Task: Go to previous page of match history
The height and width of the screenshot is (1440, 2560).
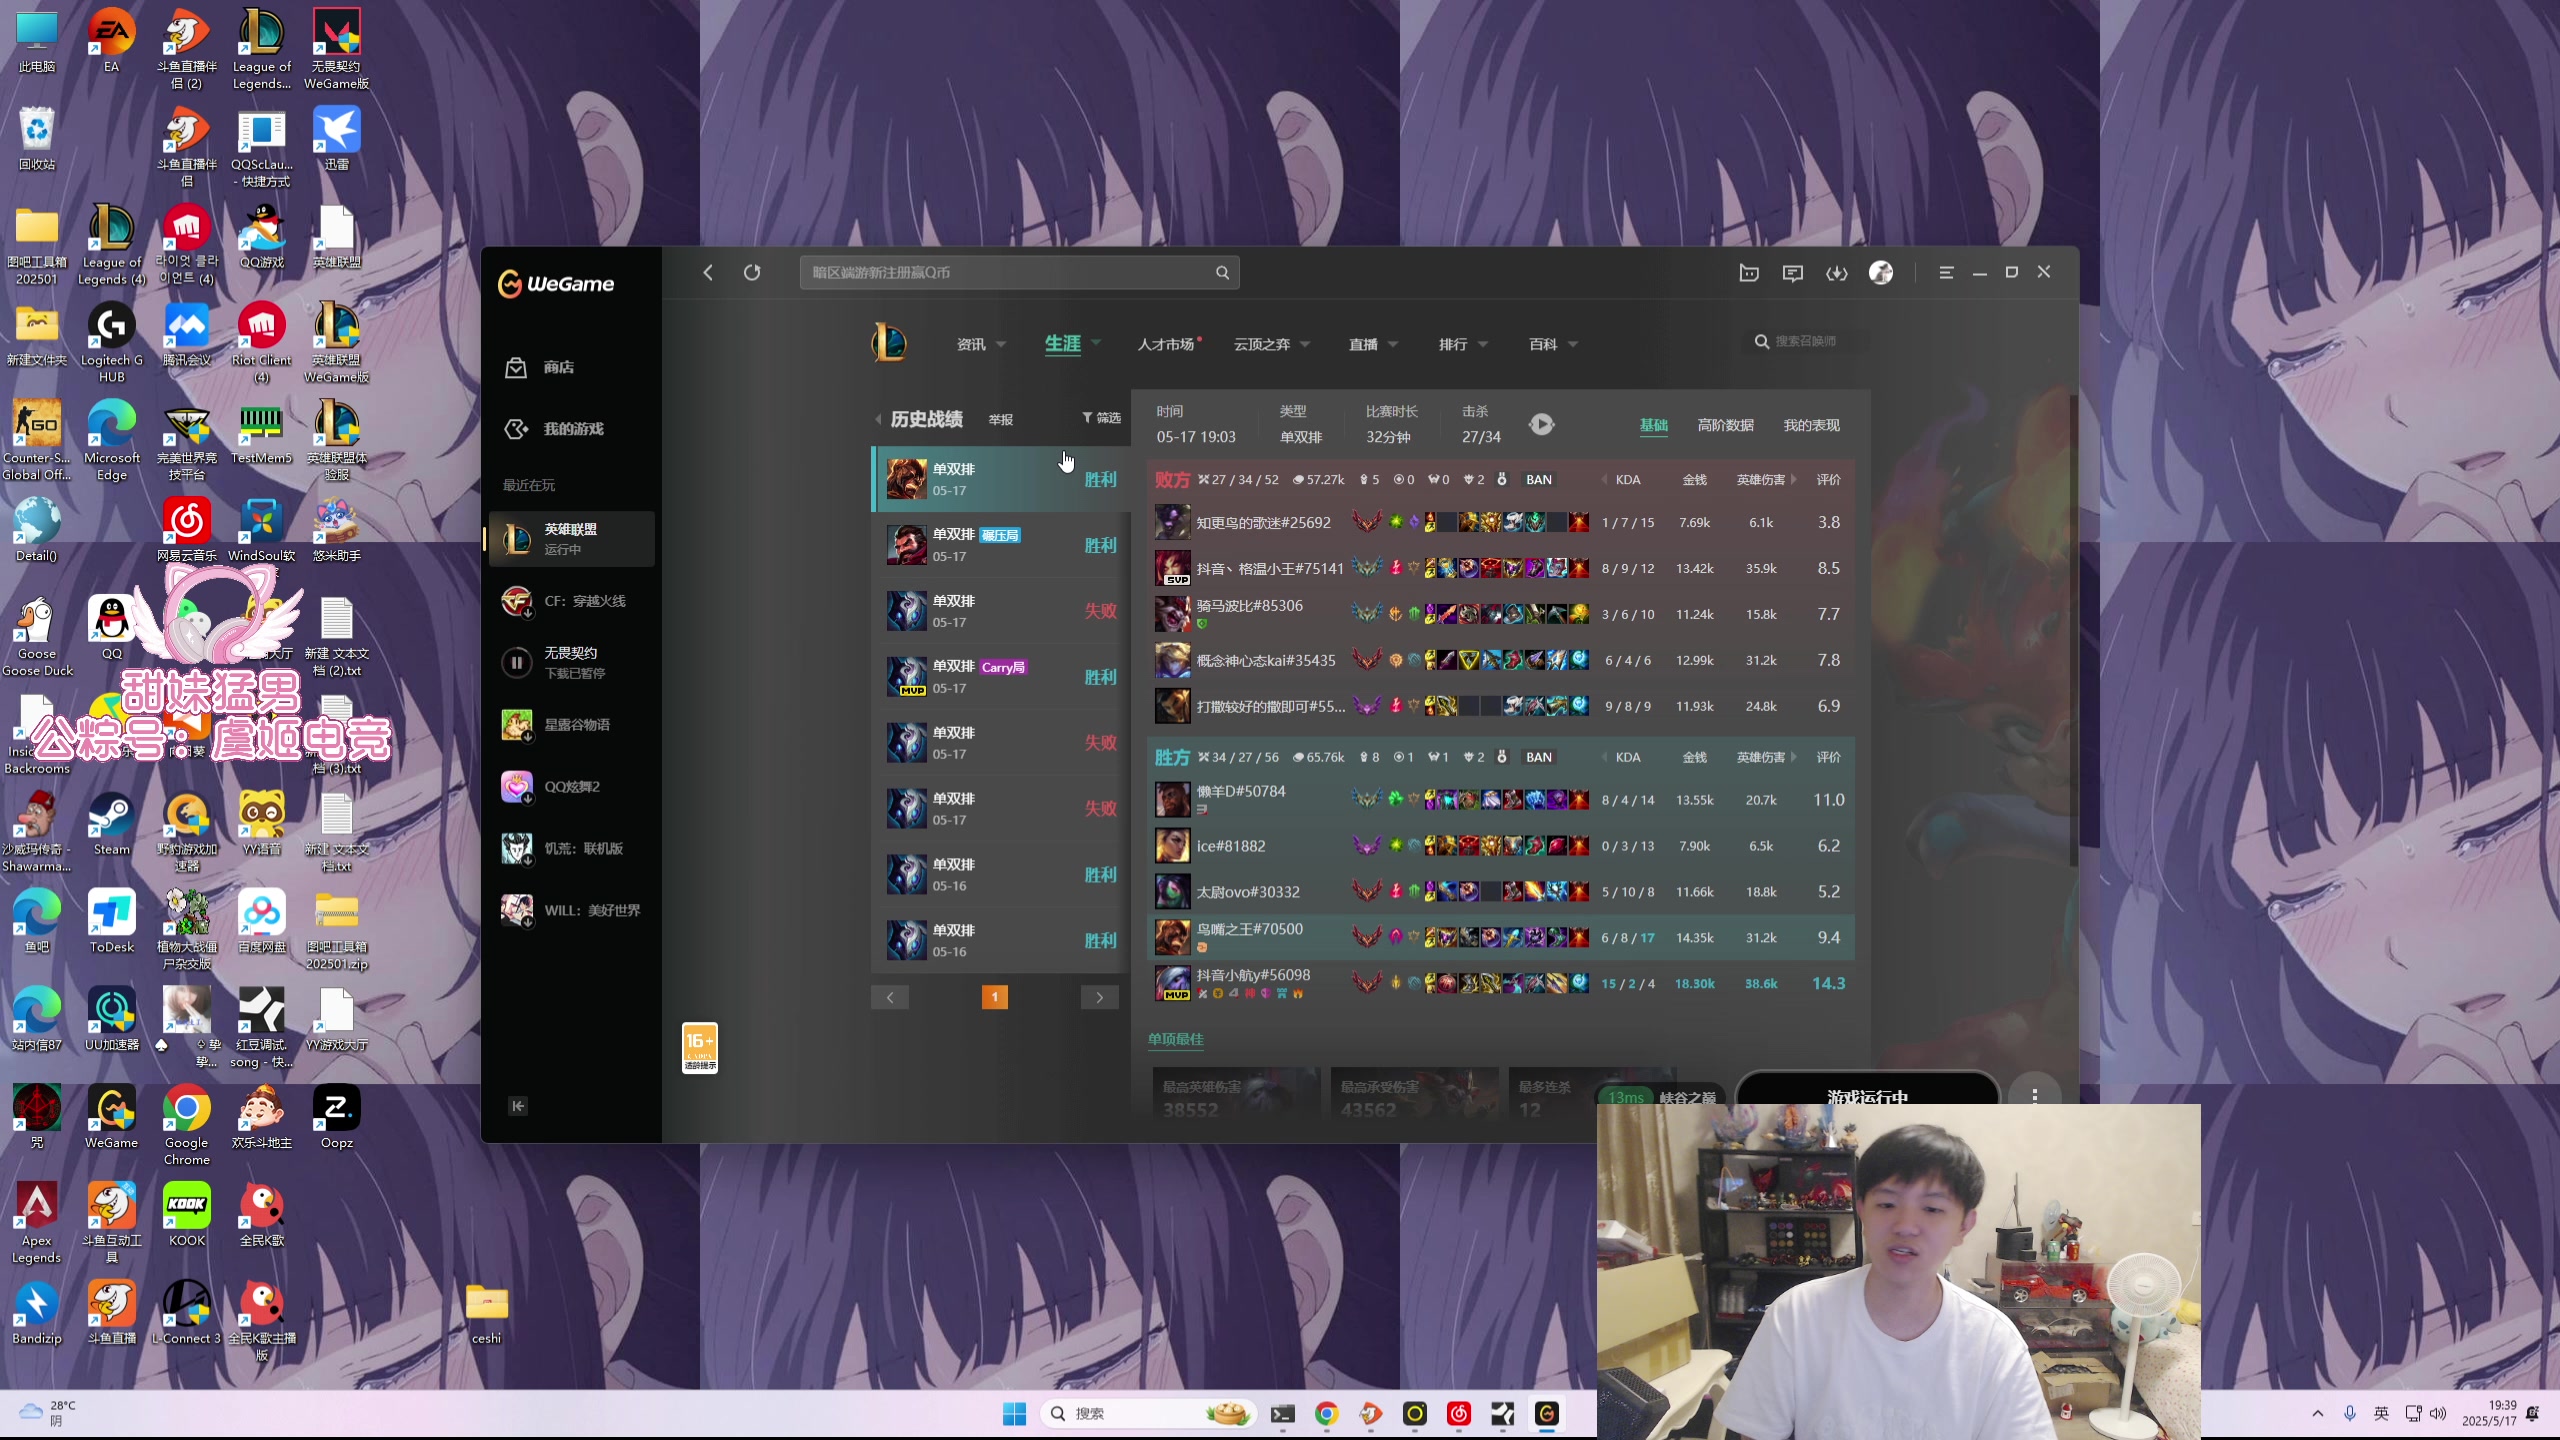Action: click(889, 997)
